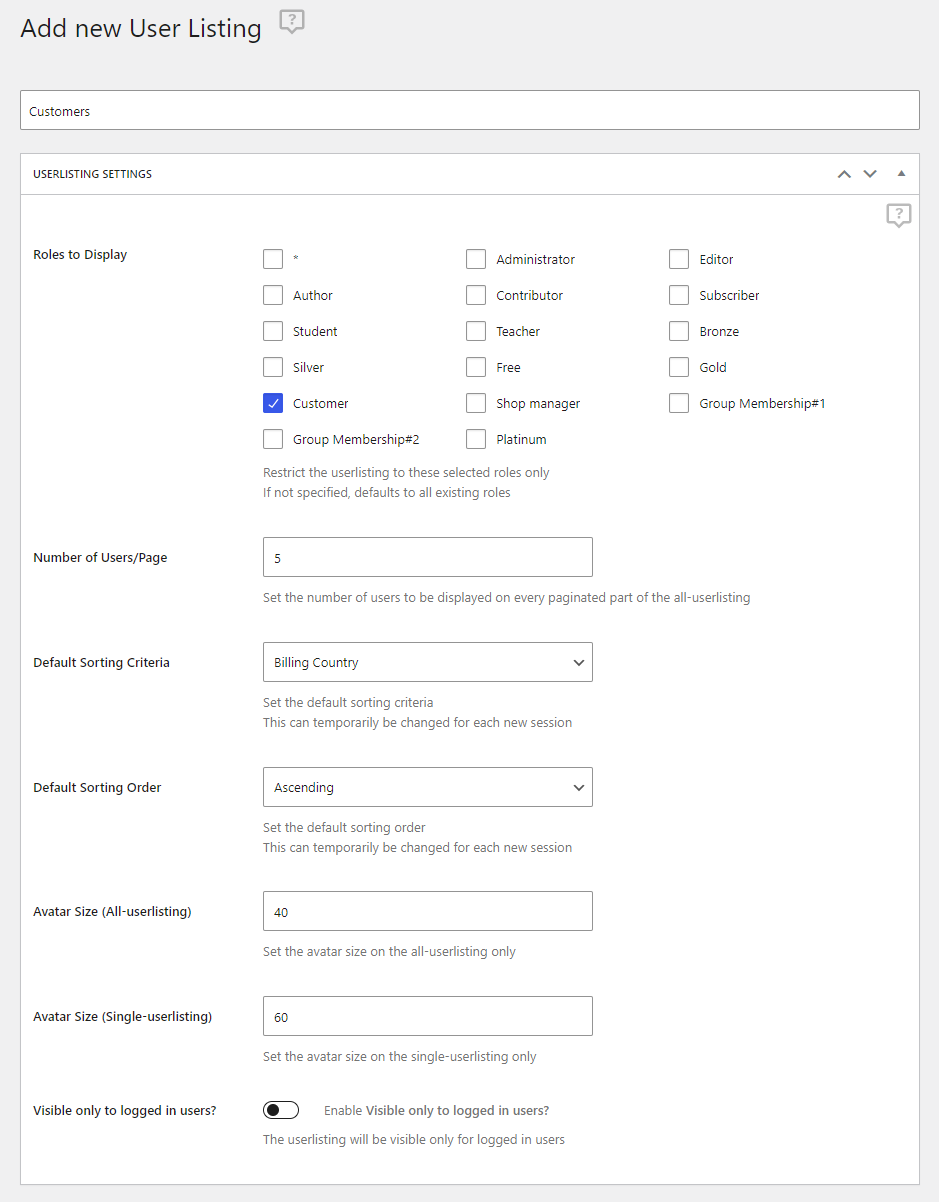Click the Customers title input field
The height and width of the screenshot is (1202, 939).
pyautogui.click(x=470, y=110)
